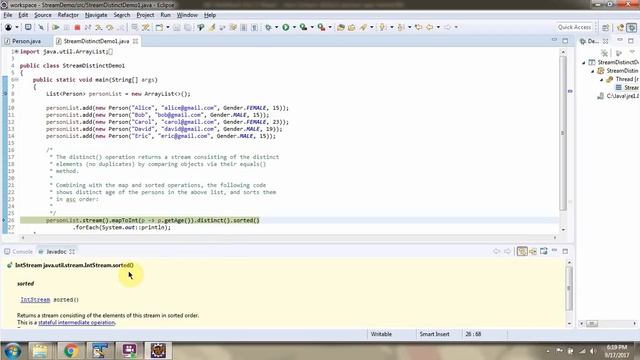Click the Writable status bar entry
The width and height of the screenshot is (640, 360).
click(381, 334)
